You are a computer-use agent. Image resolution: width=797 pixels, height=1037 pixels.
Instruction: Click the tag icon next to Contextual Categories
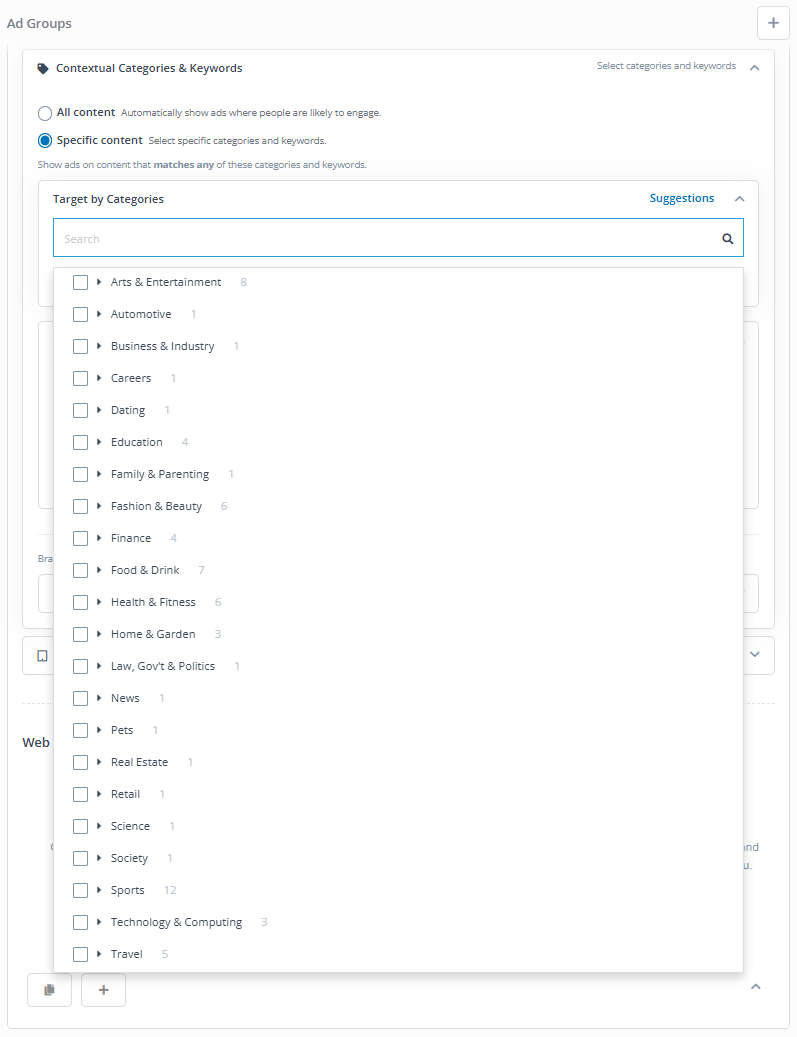click(43, 69)
